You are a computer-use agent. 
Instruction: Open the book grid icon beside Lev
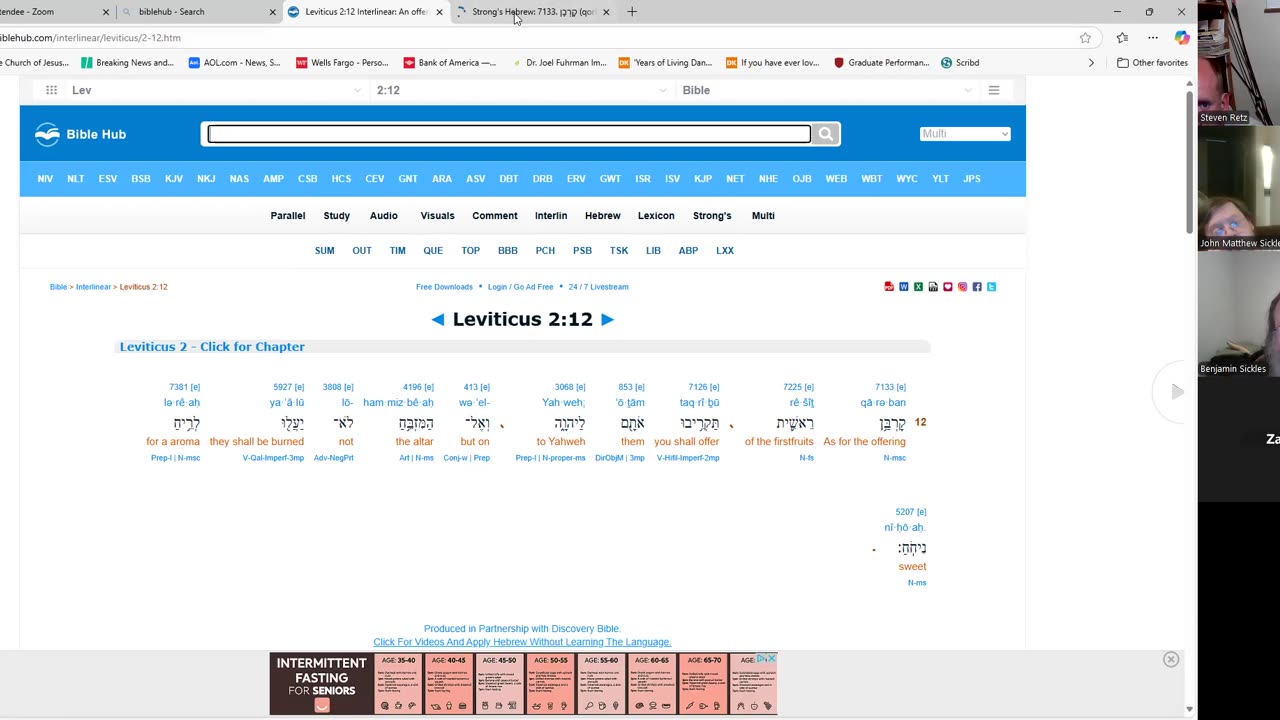coord(51,90)
